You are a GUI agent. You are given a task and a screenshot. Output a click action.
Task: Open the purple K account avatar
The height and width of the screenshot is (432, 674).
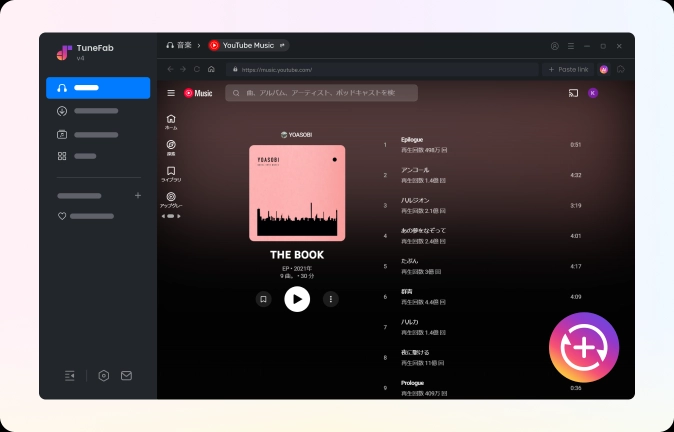pos(593,93)
